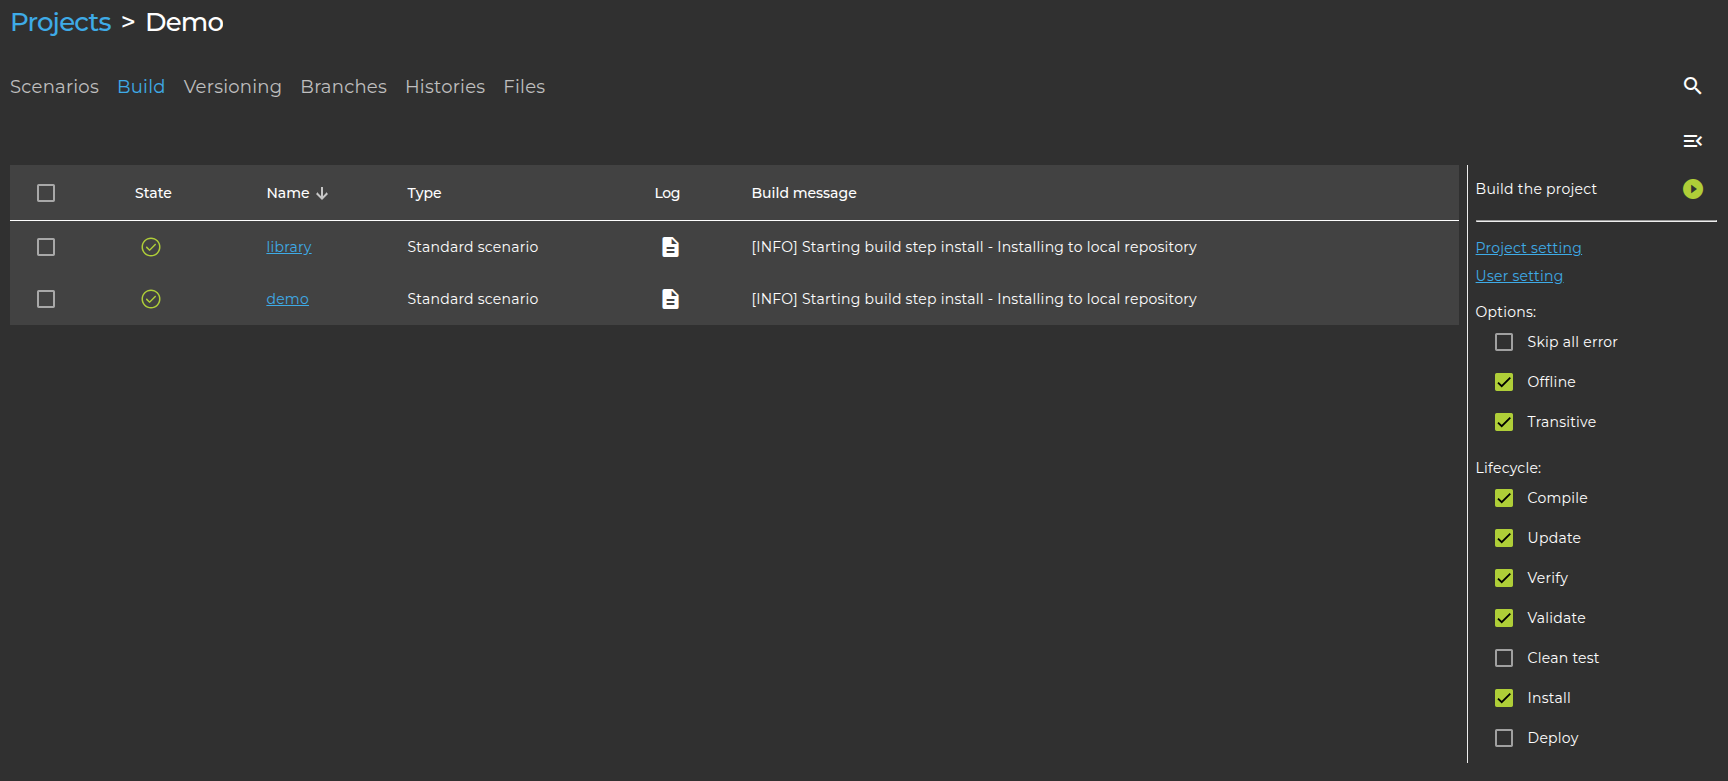
Task: Click Standard scenario type in demo row
Action: pos(472,299)
